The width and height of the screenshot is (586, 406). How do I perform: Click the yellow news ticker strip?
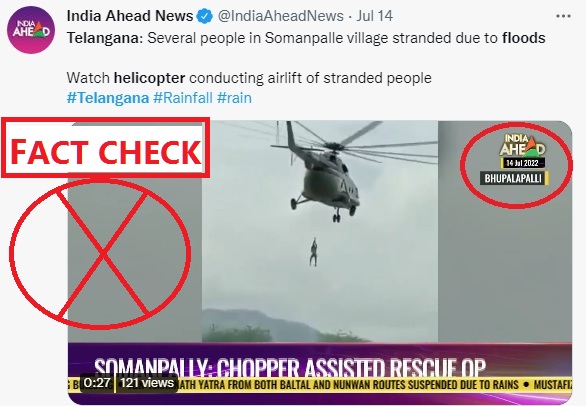[320, 385]
